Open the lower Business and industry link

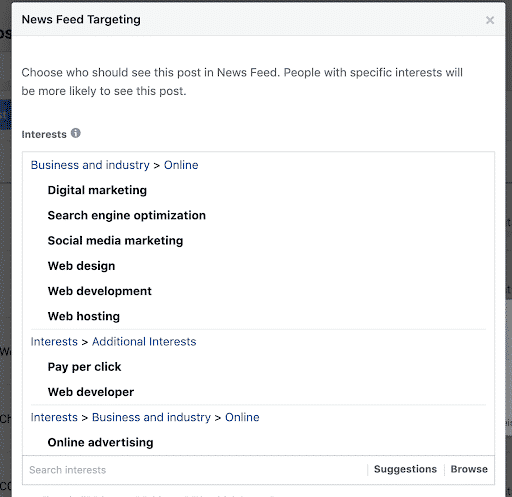151,417
